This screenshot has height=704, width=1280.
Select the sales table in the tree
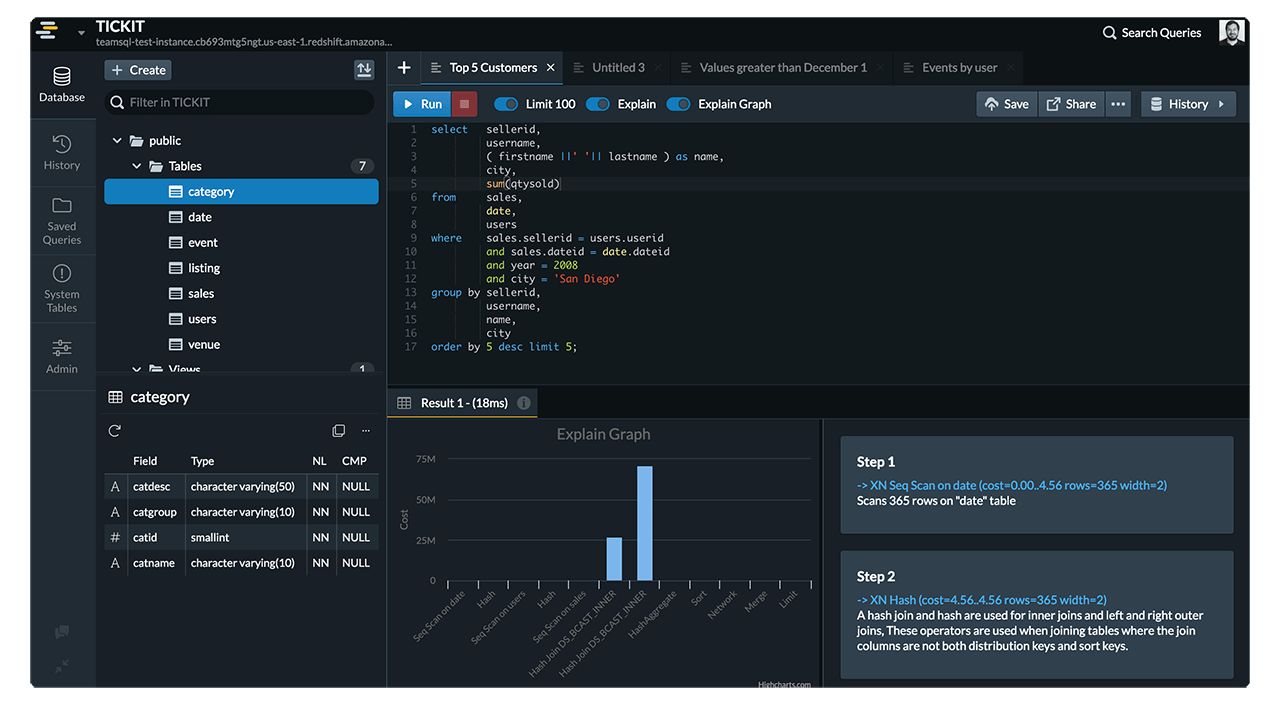(x=200, y=293)
